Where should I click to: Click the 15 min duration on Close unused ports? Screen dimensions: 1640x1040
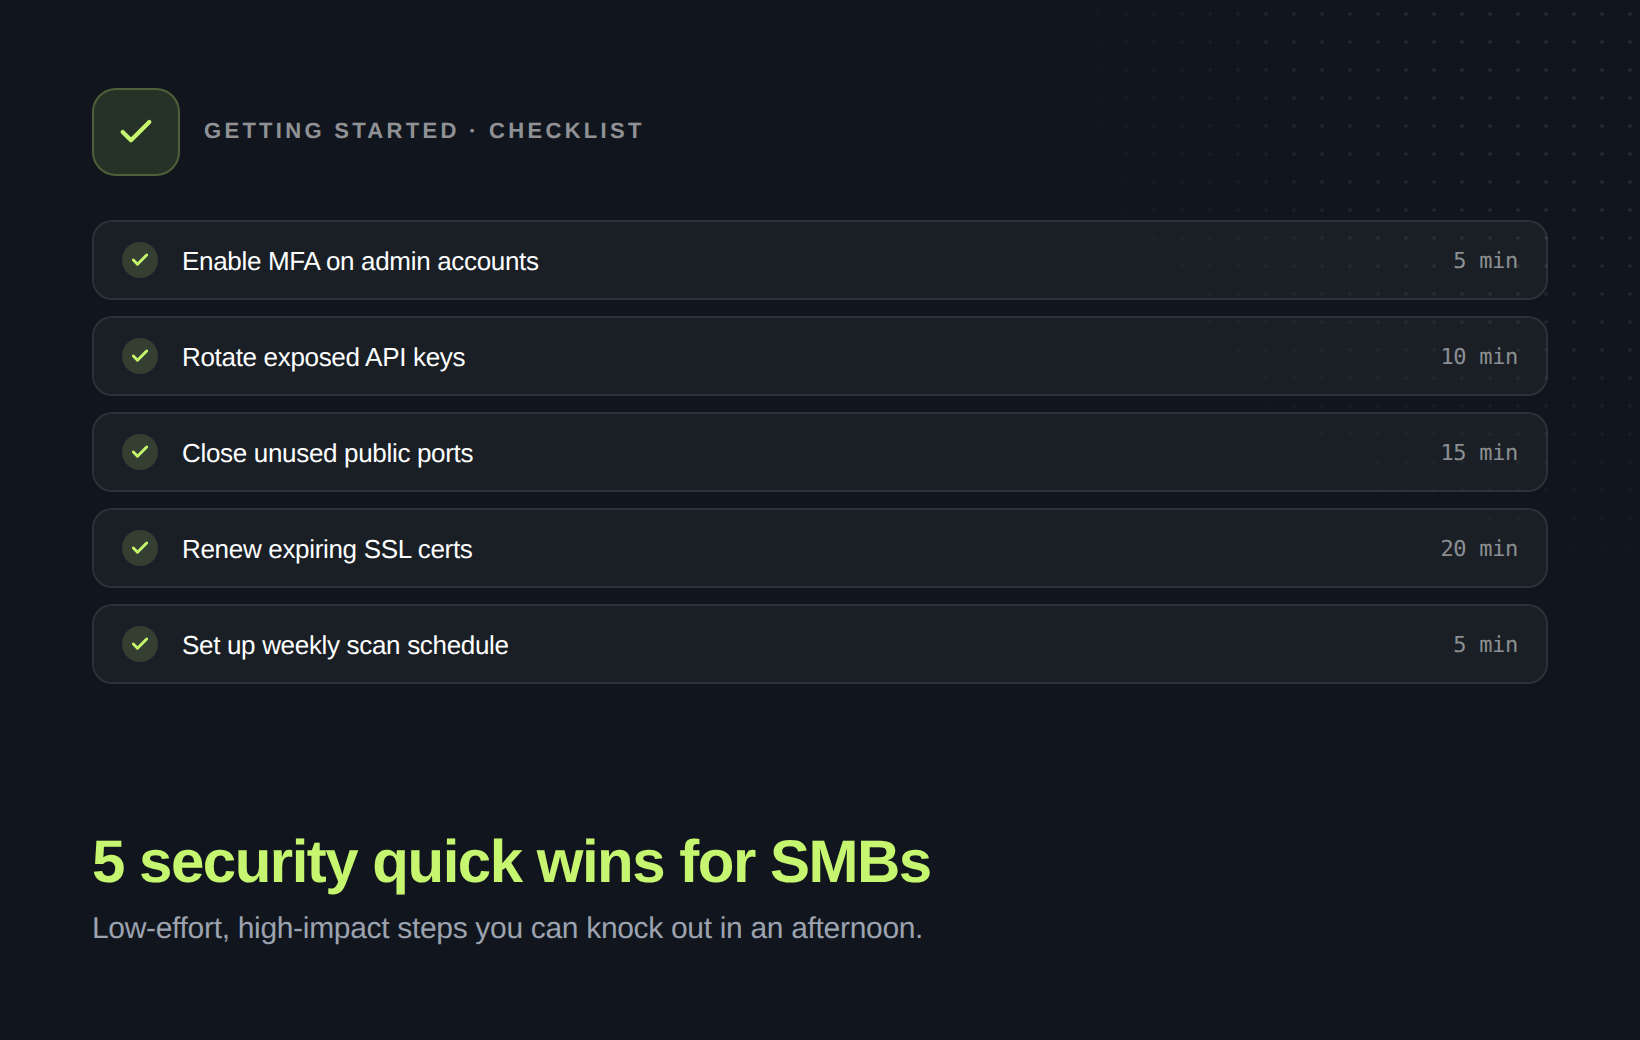coord(1478,452)
